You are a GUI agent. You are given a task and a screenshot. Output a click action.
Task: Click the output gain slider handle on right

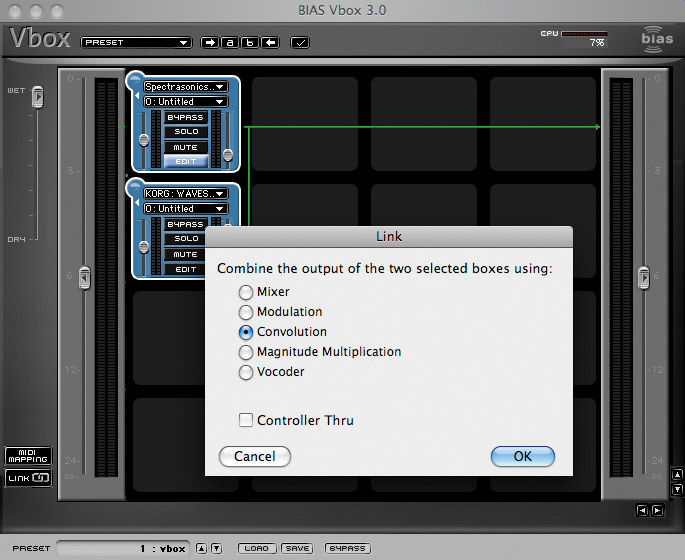[643, 278]
